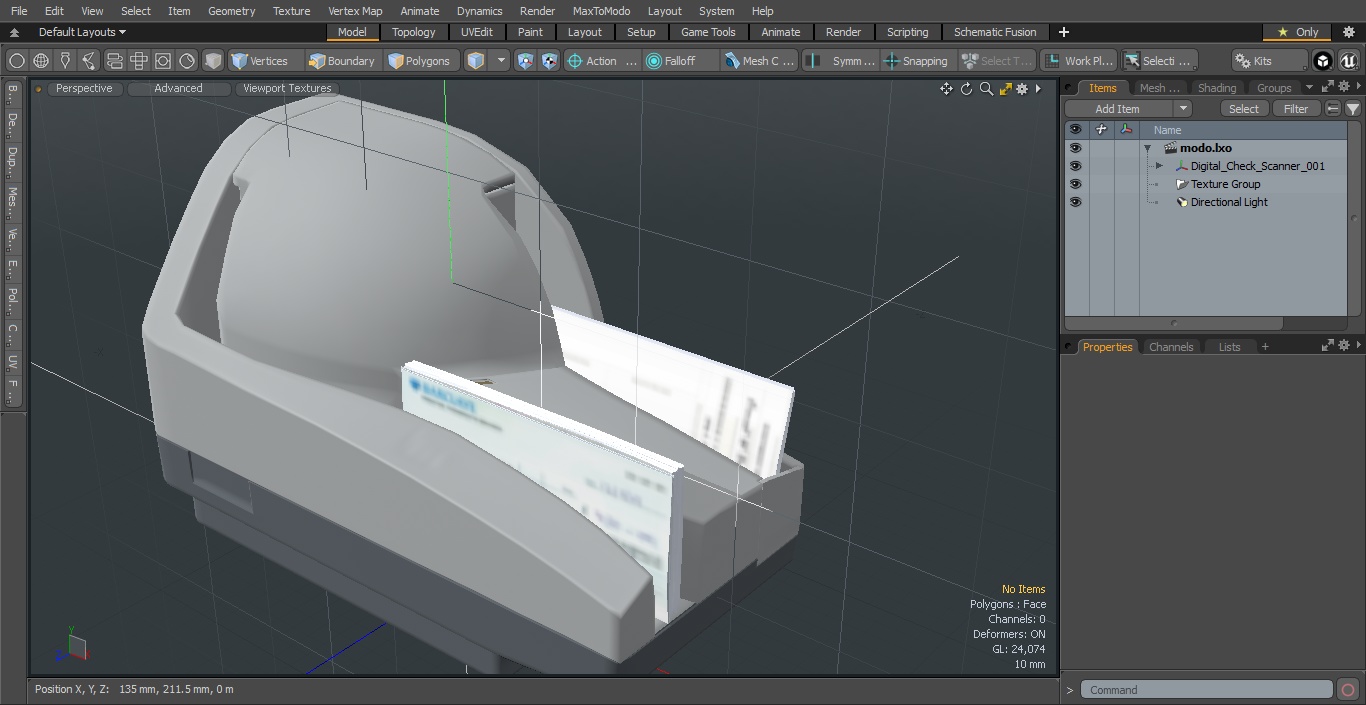This screenshot has height=705, width=1366.
Task: Click the square-with-circle toolbar icon
Action: [163, 61]
